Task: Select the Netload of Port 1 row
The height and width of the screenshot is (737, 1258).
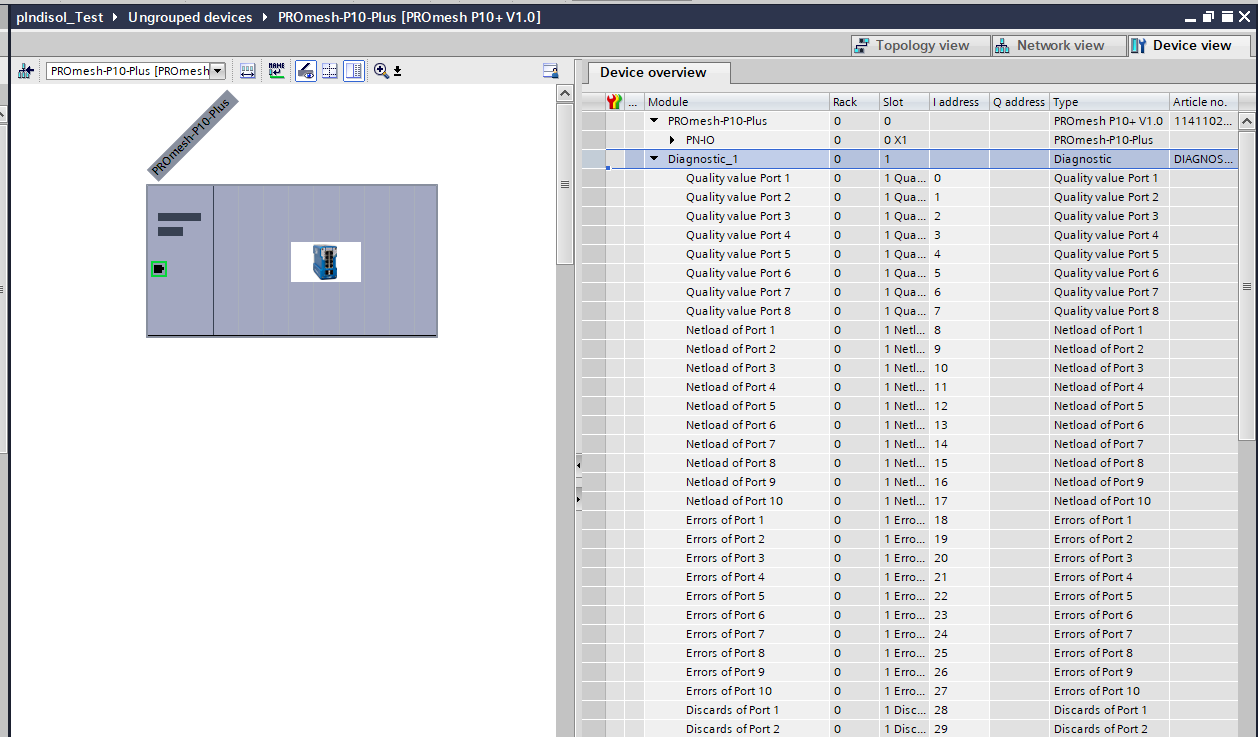Action: 910,330
